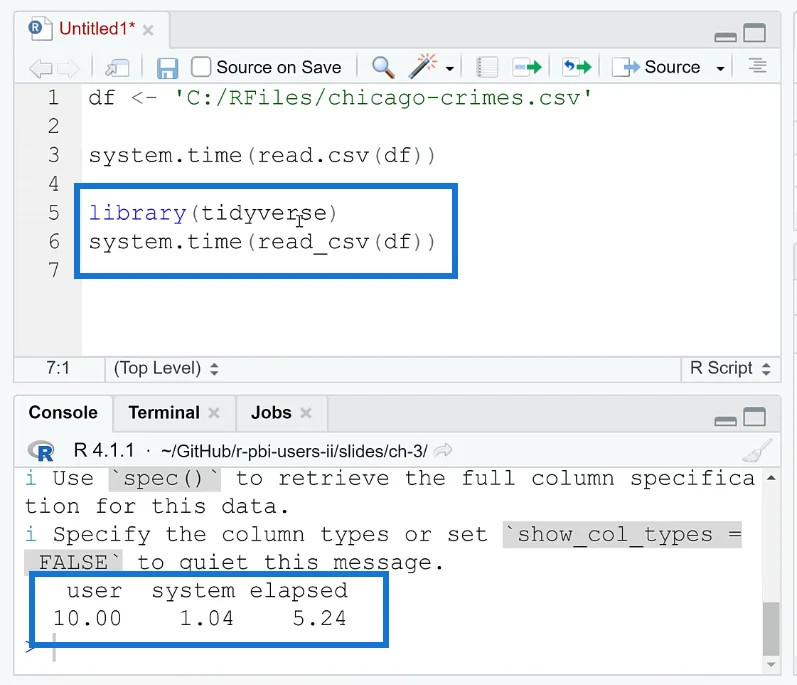797x685 pixels.
Task: Clear console with the broom icon
Action: click(757, 450)
